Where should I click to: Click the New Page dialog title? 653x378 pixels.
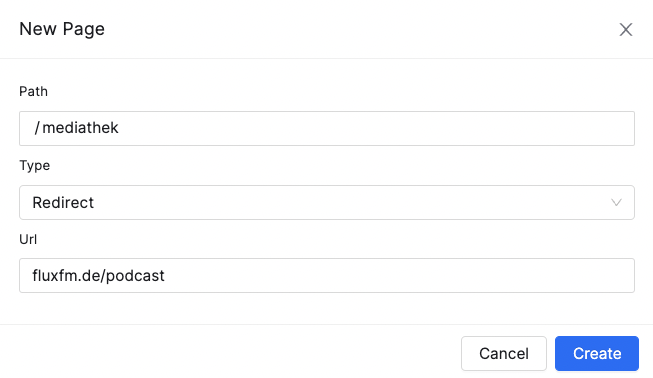click(62, 29)
